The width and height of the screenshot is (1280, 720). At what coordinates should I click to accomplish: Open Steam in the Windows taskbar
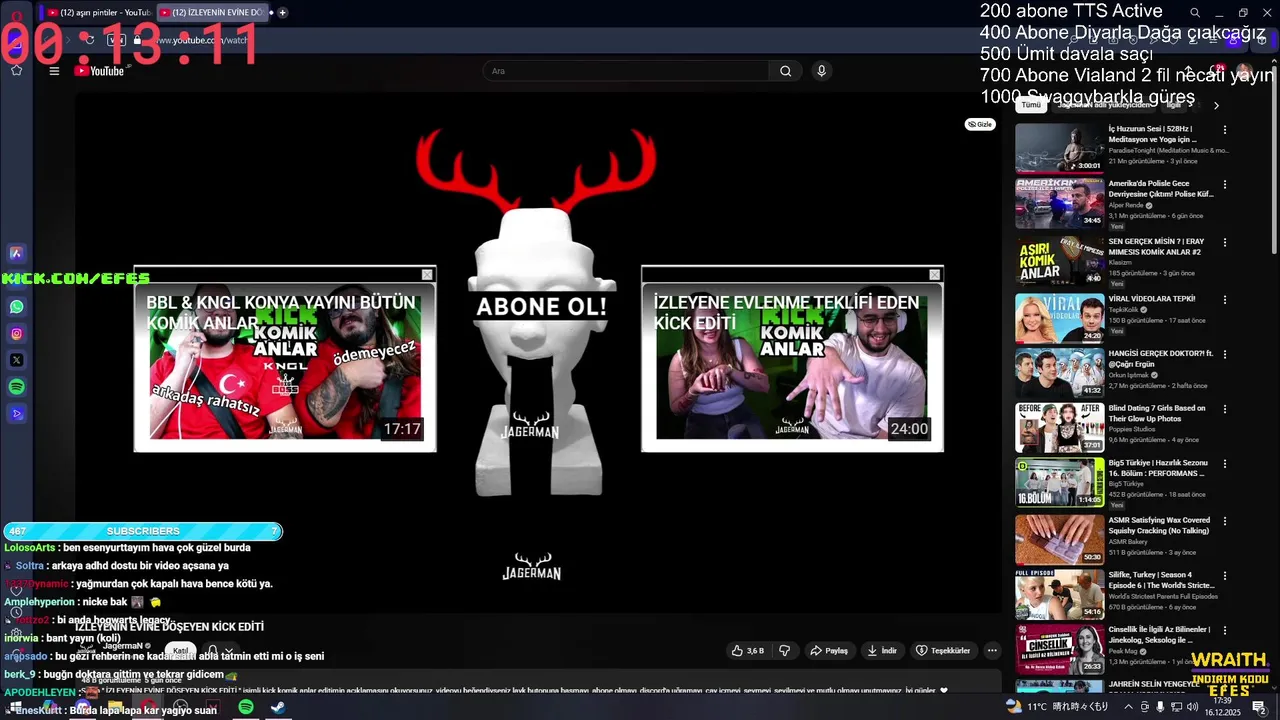pyautogui.click(x=278, y=707)
